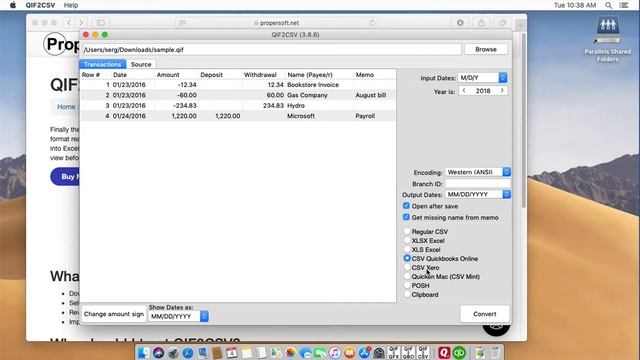Toggle Safari sidebar button
640x360 pixels.
pyautogui.click(x=100, y=22)
